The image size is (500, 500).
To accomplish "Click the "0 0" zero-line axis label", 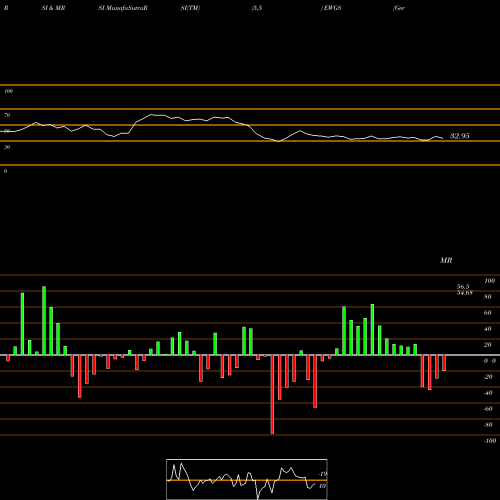I will pos(490,361).
